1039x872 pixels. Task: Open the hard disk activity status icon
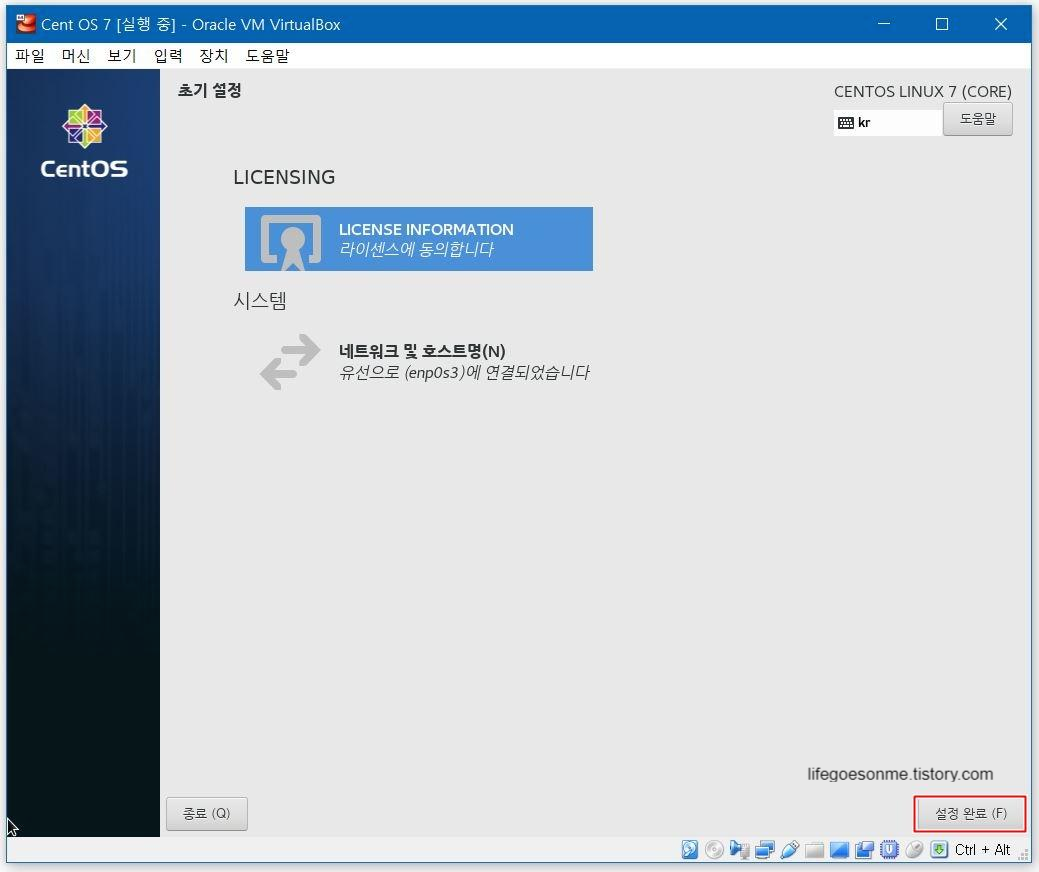click(689, 849)
